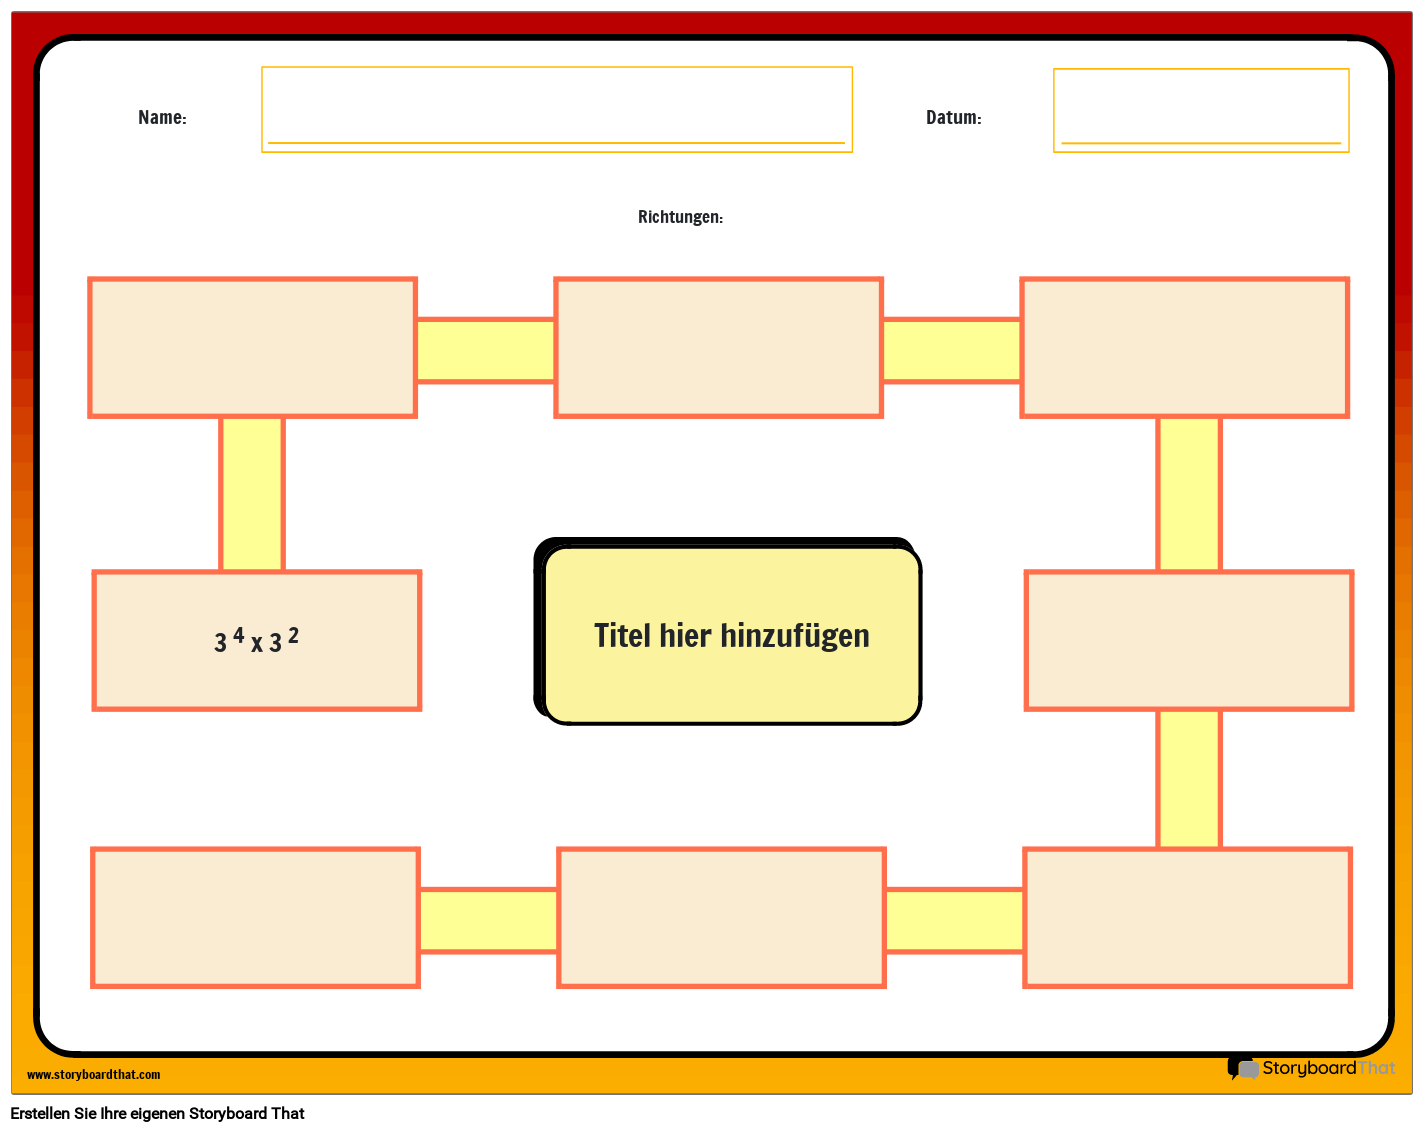The image size is (1425, 1132).
Task: Select the empty top-right beige box
Action: point(1184,347)
